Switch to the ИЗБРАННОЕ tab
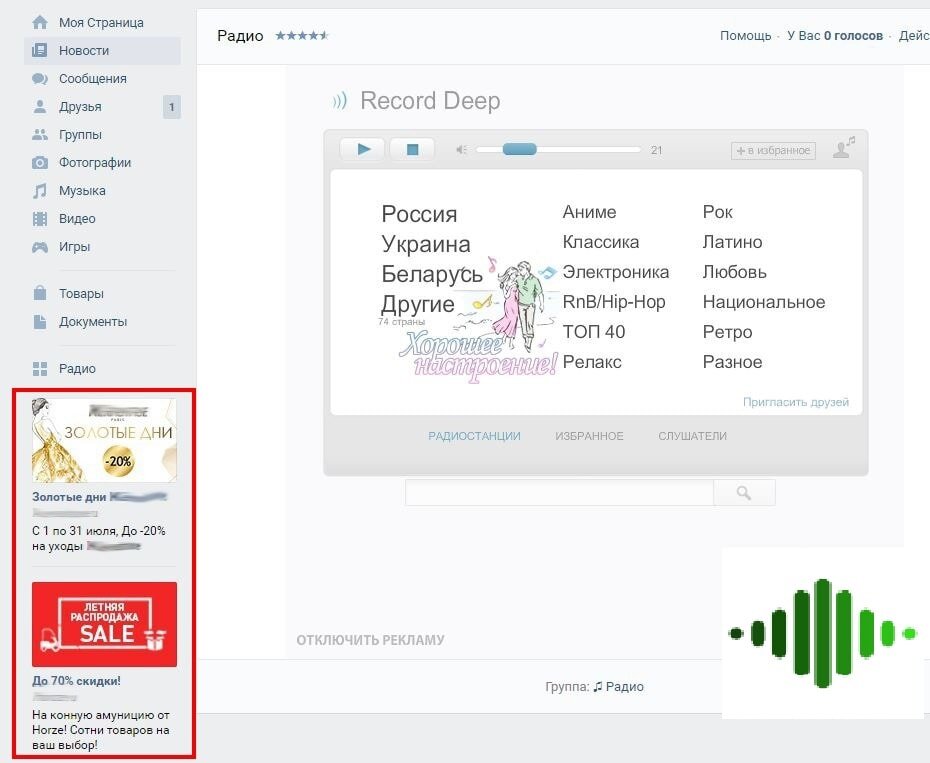Image resolution: width=930 pixels, height=763 pixels. [x=590, y=436]
